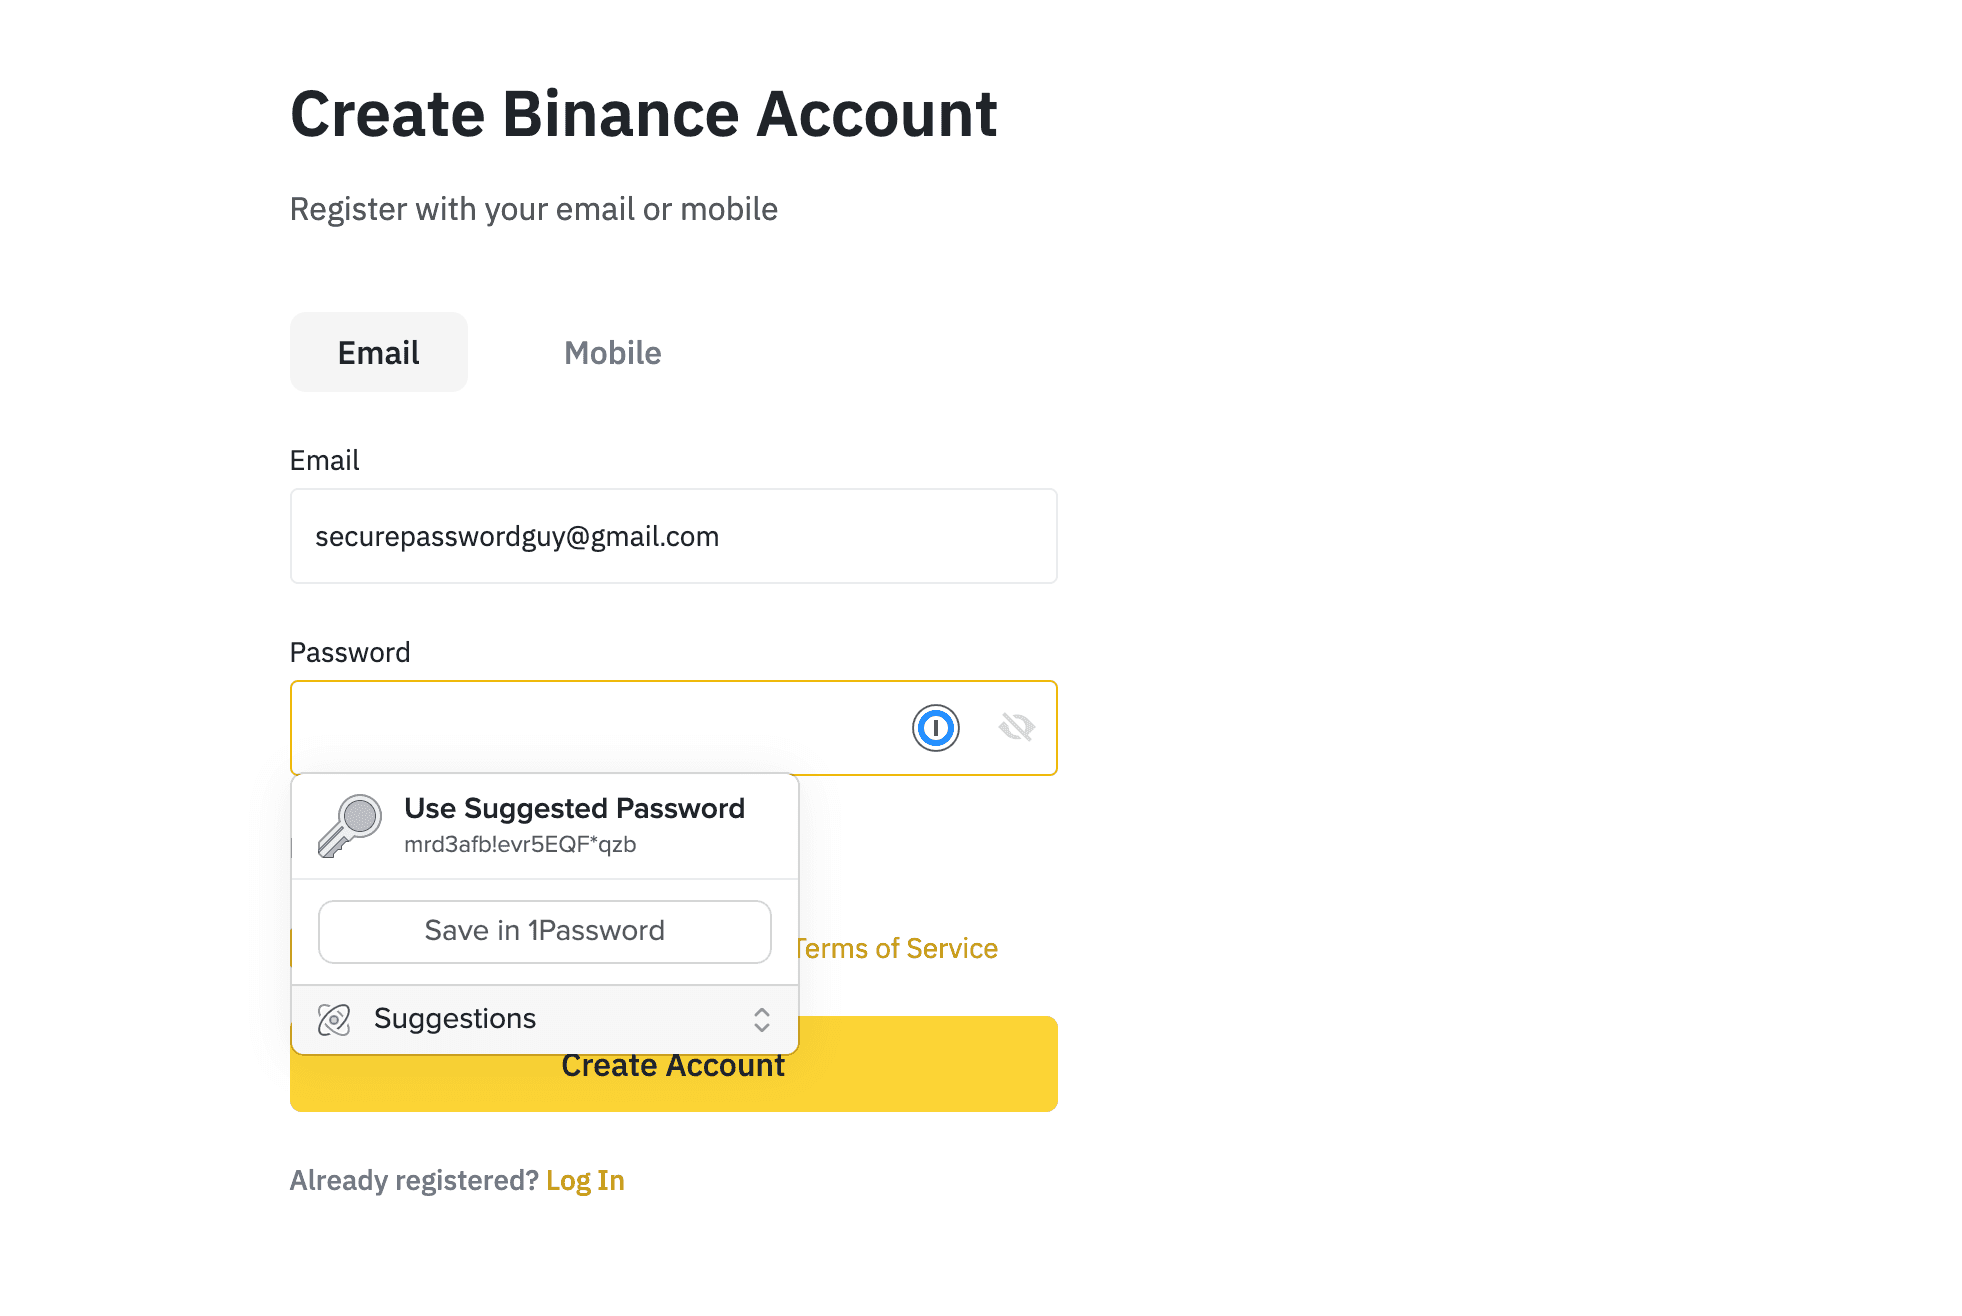Toggle to Mobile registration tab
The width and height of the screenshot is (1962, 1316).
tap(611, 351)
